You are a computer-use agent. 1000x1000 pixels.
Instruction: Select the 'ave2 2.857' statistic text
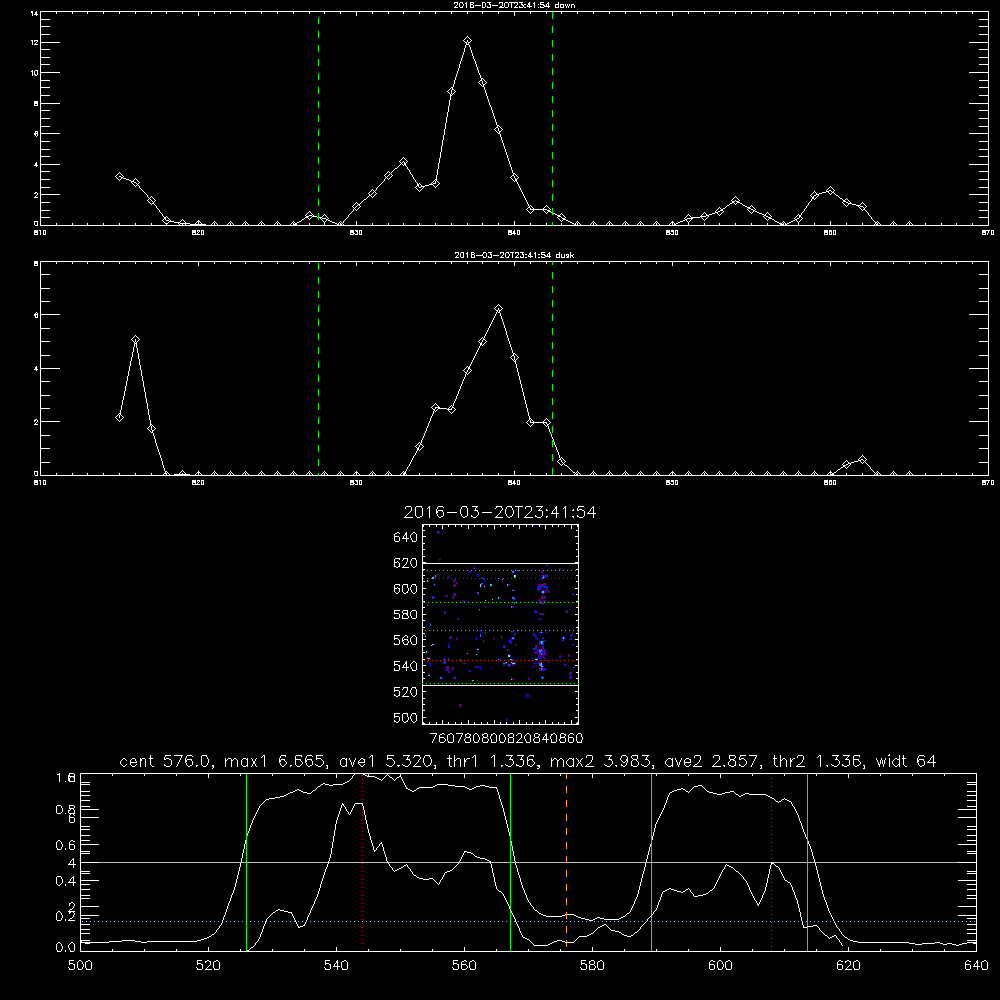coord(711,761)
